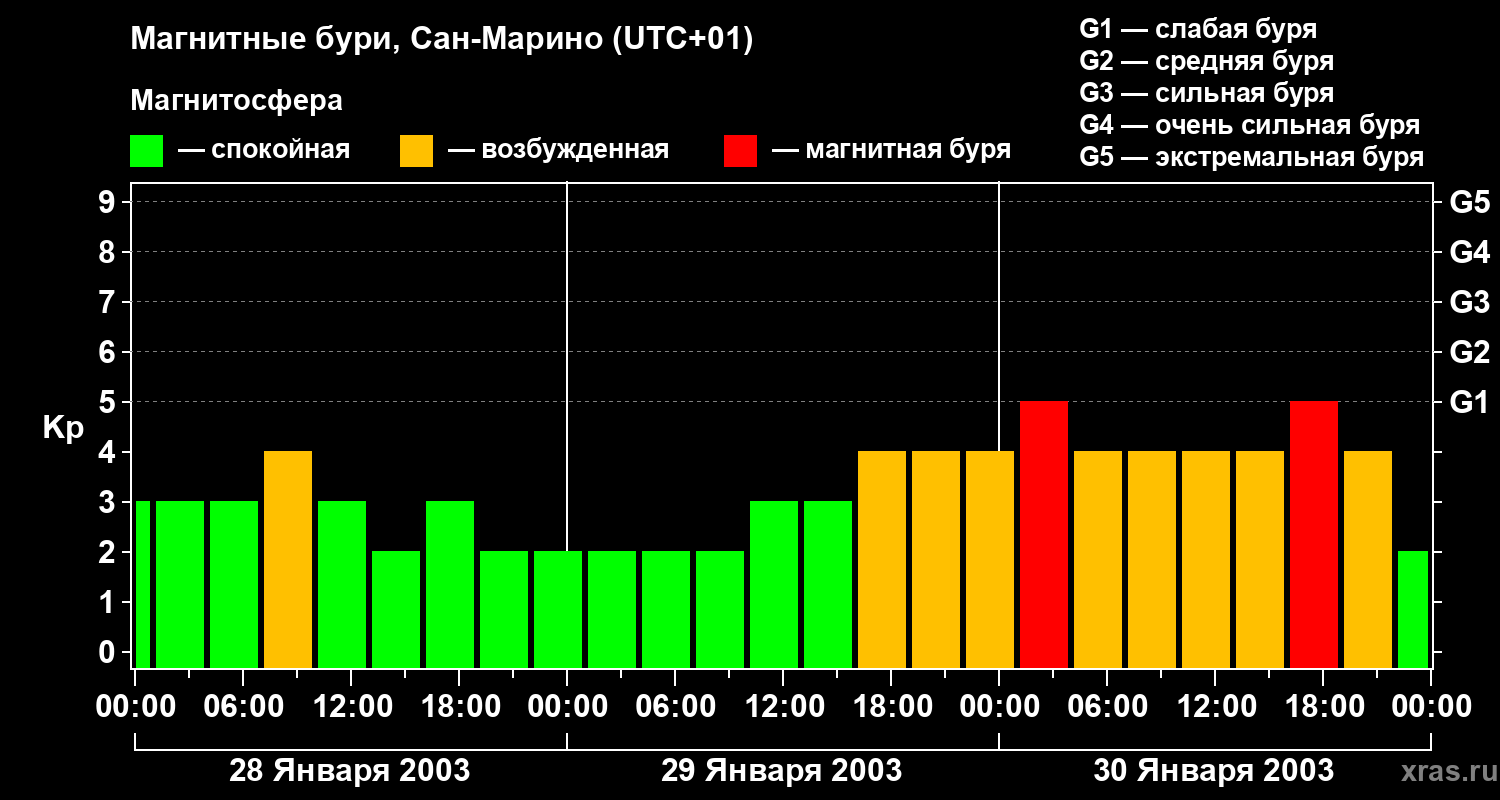The height and width of the screenshot is (800, 1500).
Task: Click the orange возбужденная legend swatch
Action: [416, 151]
